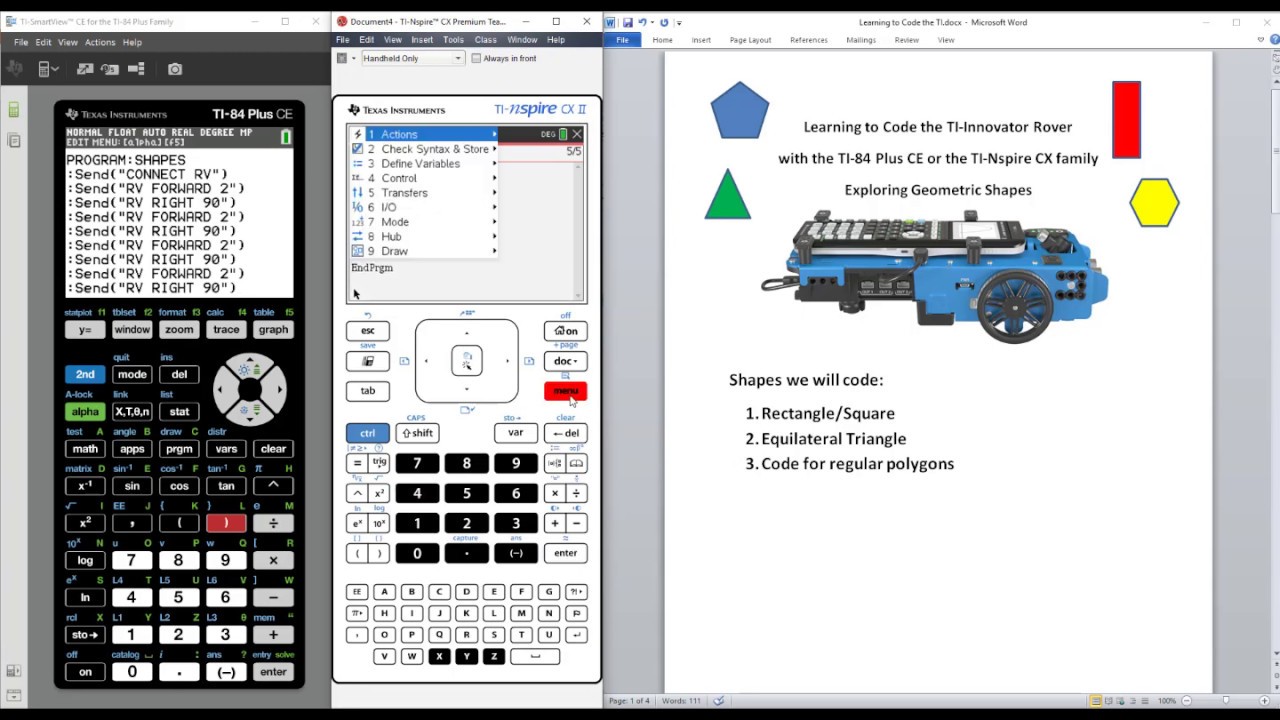
Task: Open the Tools menu in TI-Nspire window
Action: tap(453, 40)
